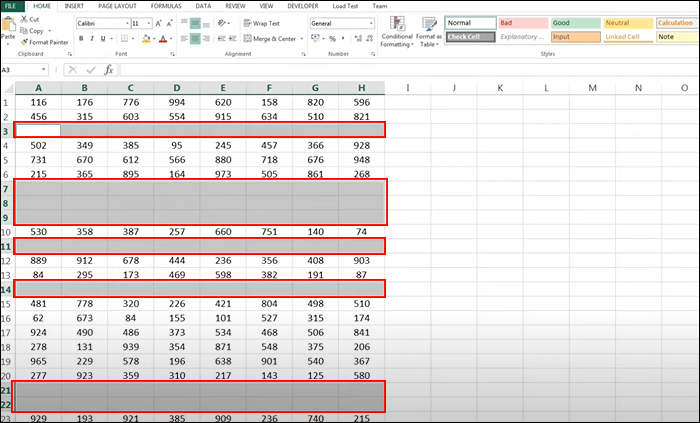Click the Percent Style icon

point(332,39)
